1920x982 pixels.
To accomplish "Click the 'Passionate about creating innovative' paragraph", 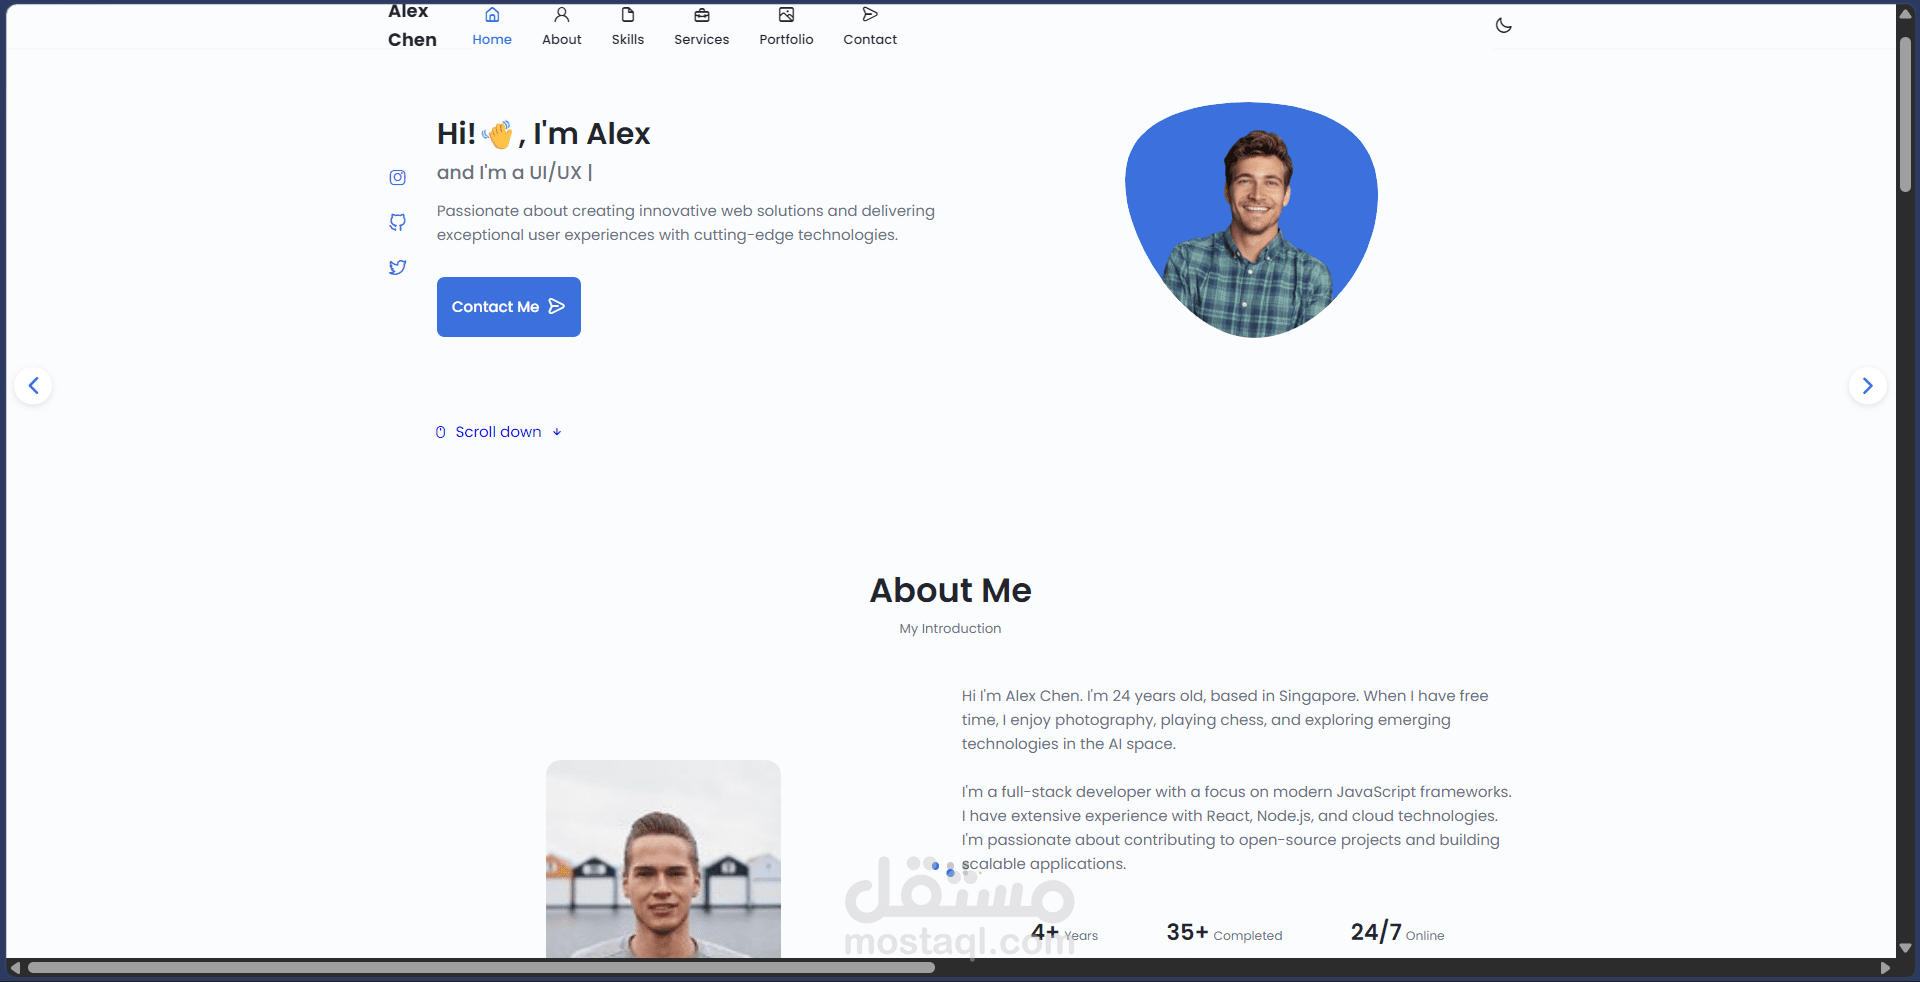I will tap(686, 223).
